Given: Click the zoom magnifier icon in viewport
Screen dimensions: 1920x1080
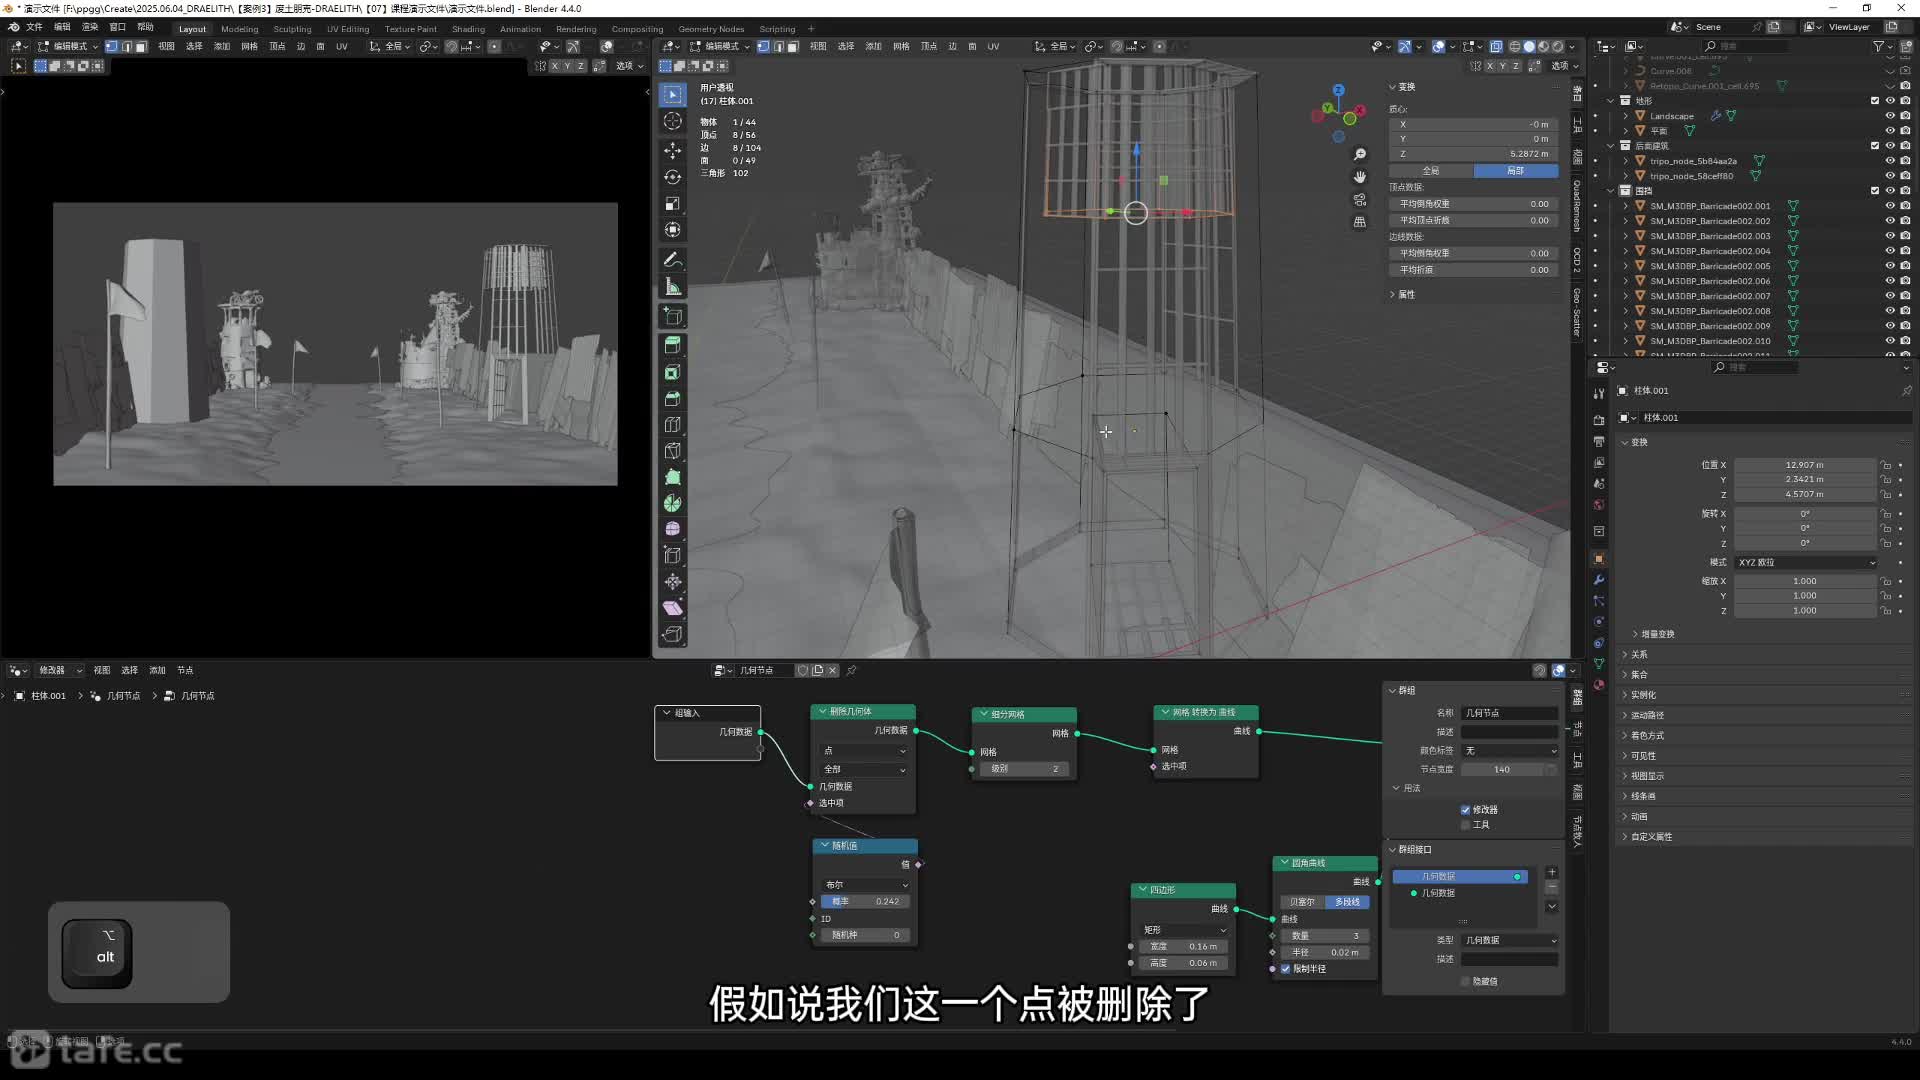Looking at the screenshot, I should coord(1360,154).
